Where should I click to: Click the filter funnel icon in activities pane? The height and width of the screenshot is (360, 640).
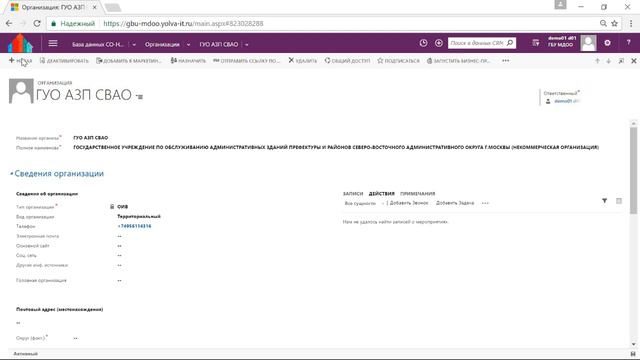[604, 201]
